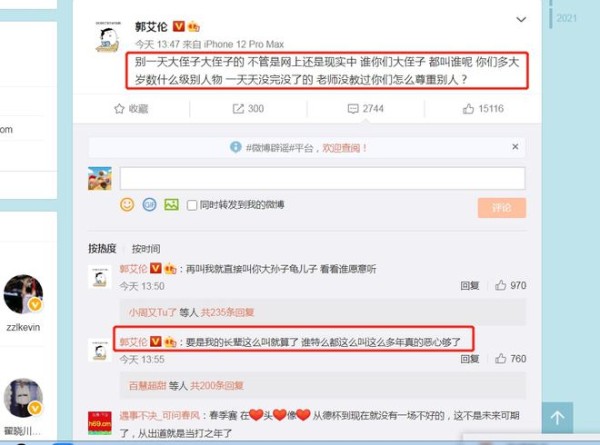Open the emoji picker in comment box
Screen dimensions: 600x445
click(127, 204)
